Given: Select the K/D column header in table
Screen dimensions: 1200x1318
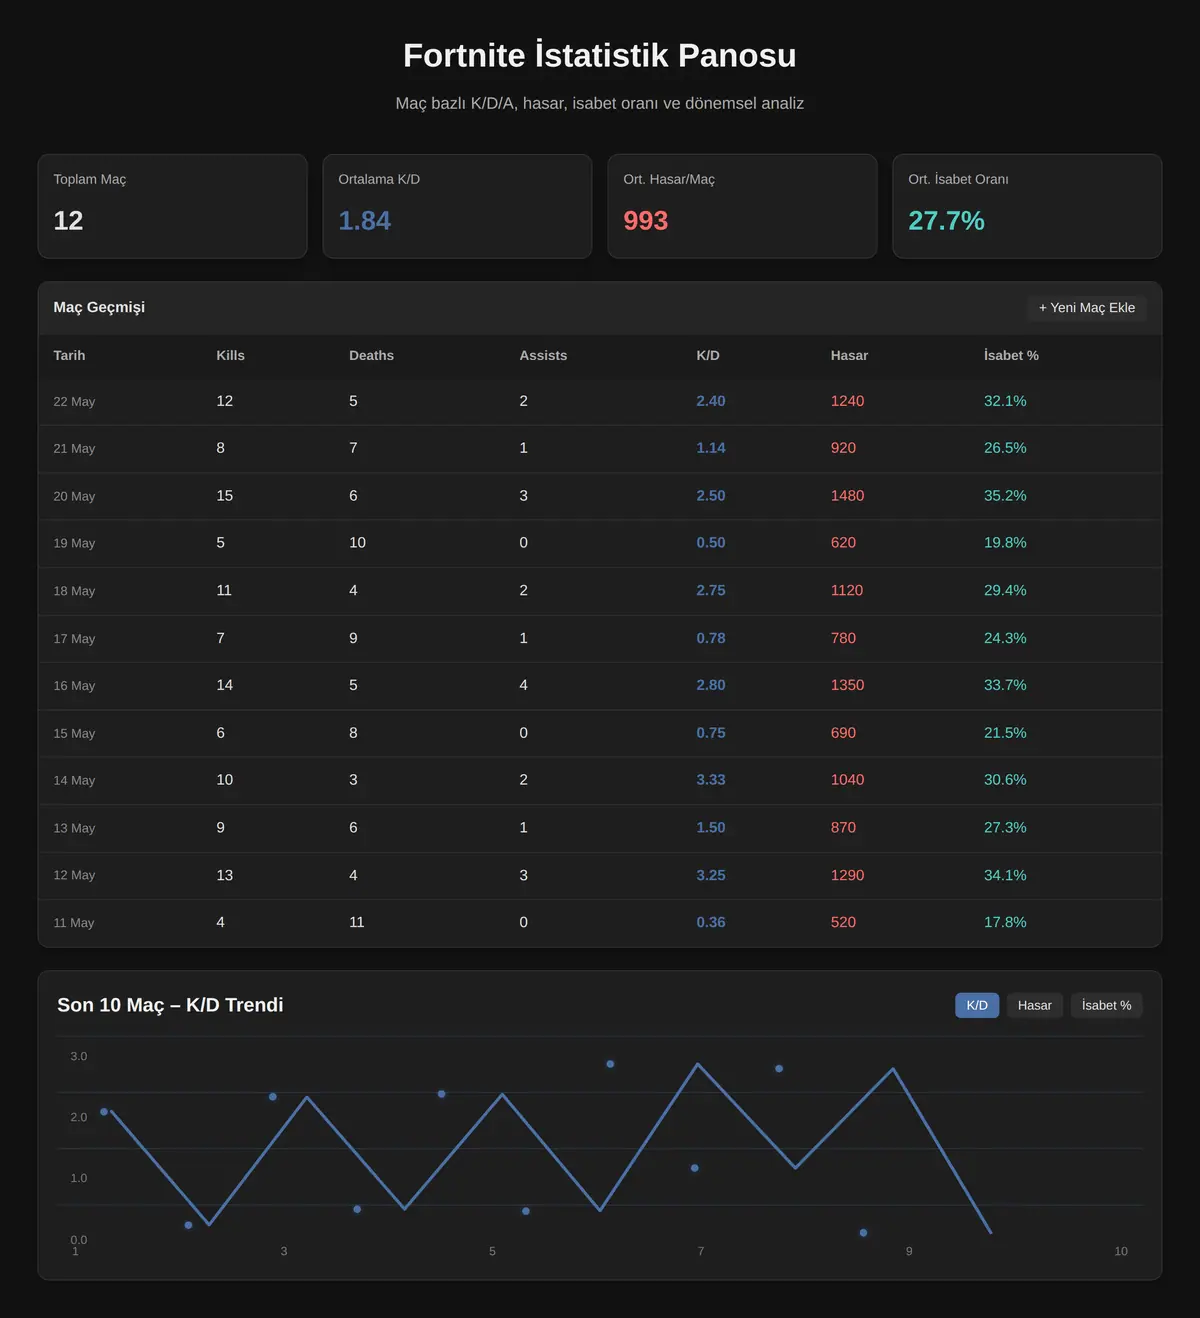Looking at the screenshot, I should point(708,355).
